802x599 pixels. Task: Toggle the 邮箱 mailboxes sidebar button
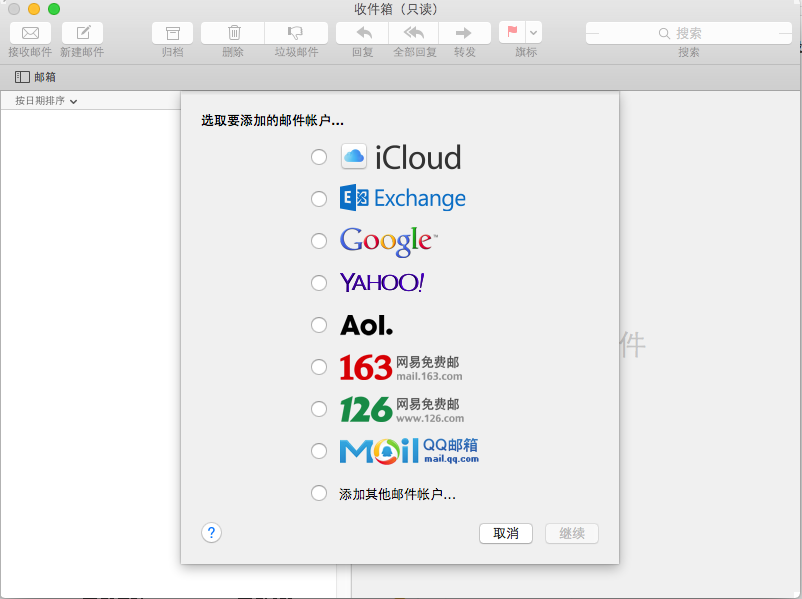(35, 77)
